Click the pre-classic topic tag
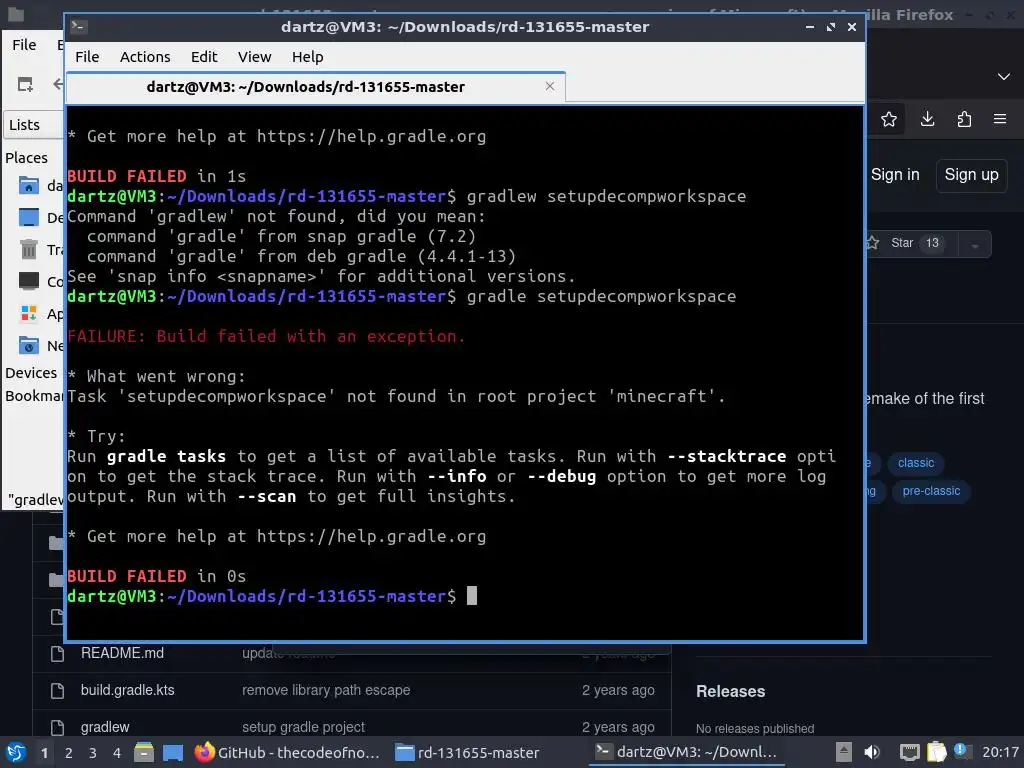 point(931,491)
